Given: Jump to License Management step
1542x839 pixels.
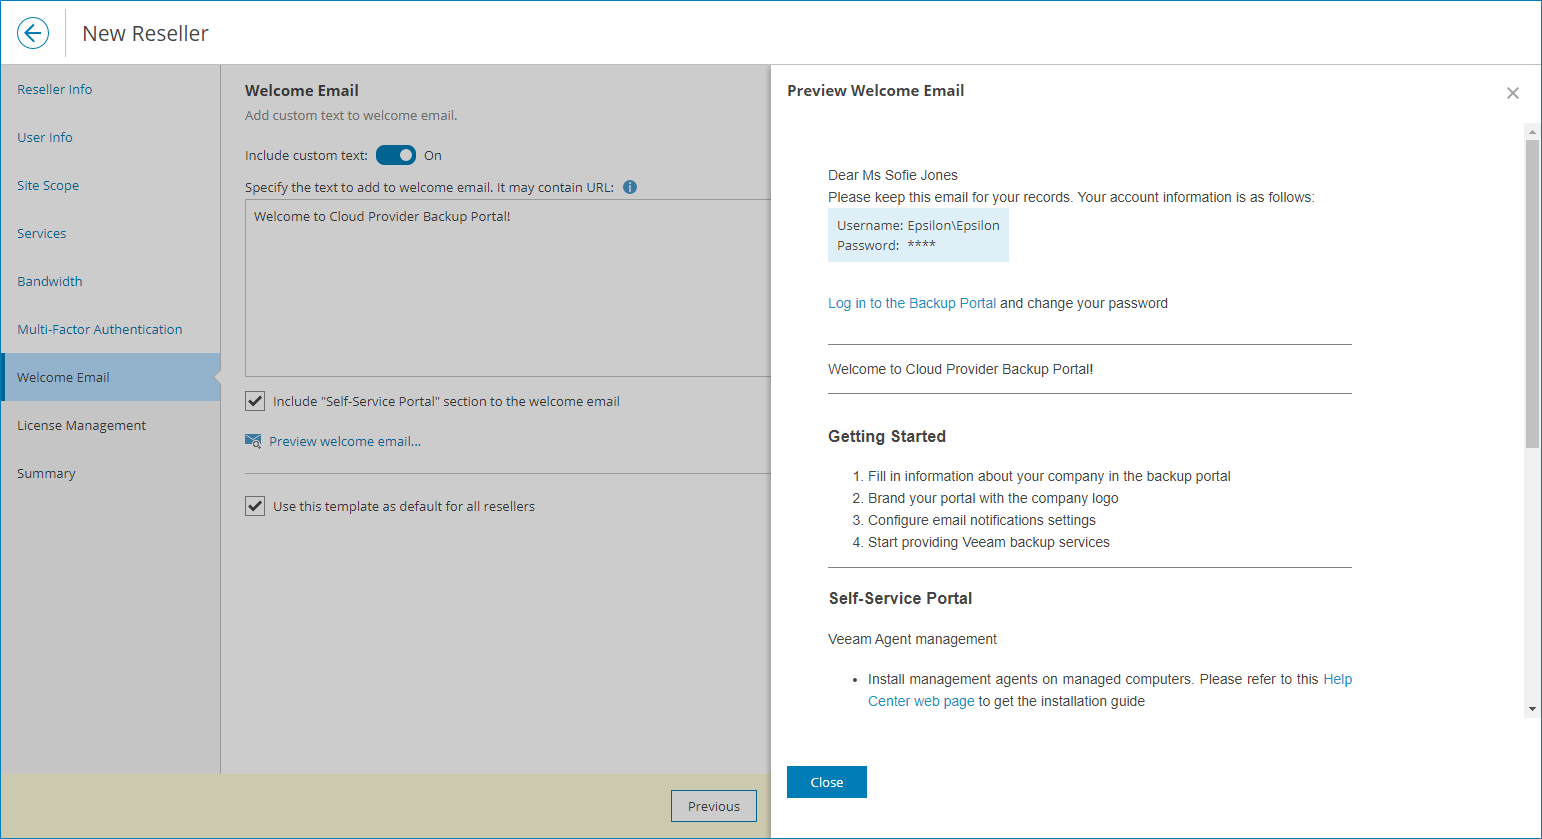Looking at the screenshot, I should pos(82,425).
